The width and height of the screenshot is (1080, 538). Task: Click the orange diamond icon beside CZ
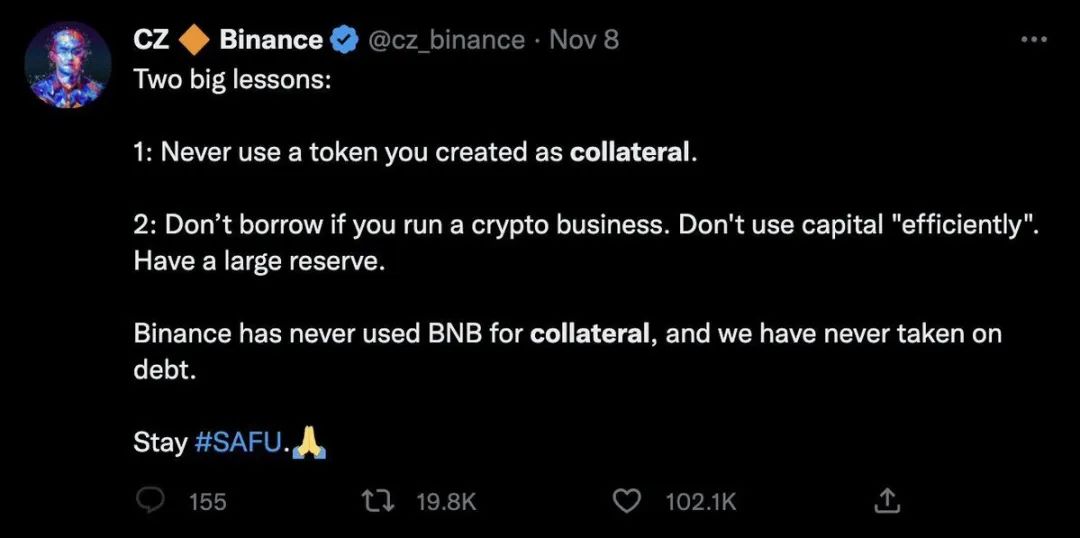[193, 40]
